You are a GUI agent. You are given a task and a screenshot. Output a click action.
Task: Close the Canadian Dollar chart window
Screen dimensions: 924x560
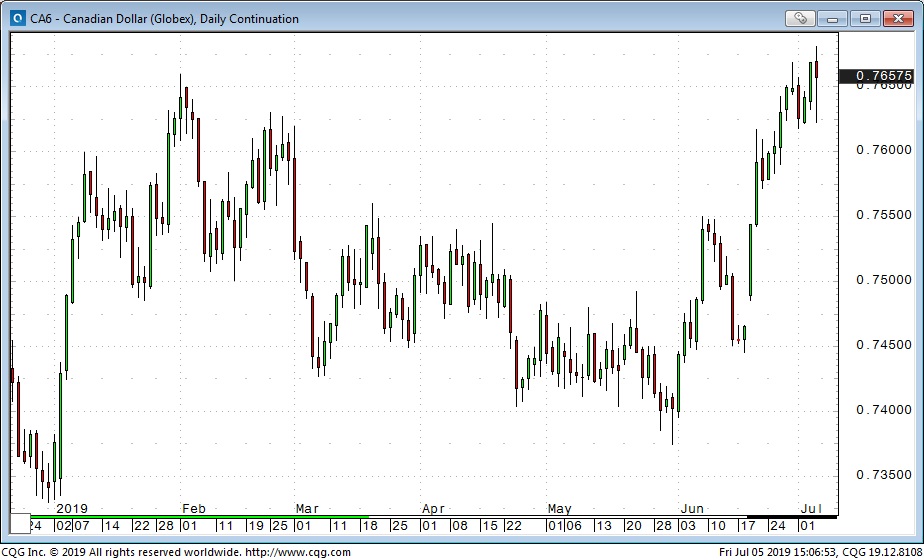pos(897,18)
